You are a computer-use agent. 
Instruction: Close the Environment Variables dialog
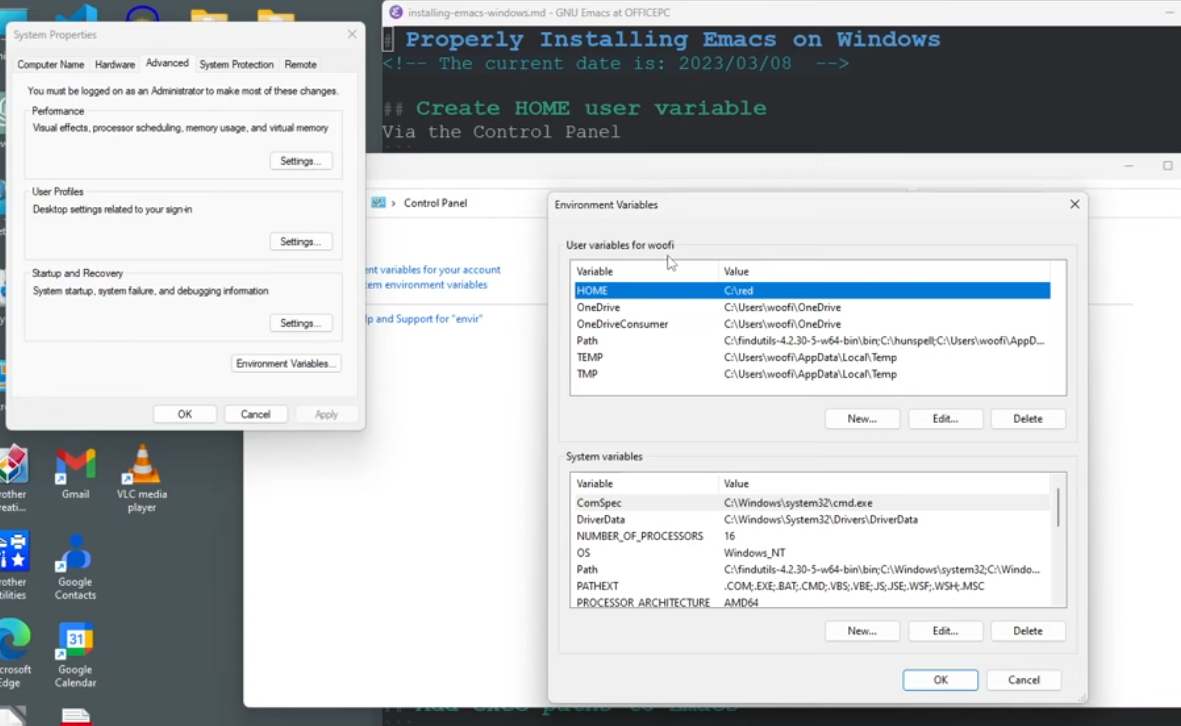(1074, 204)
